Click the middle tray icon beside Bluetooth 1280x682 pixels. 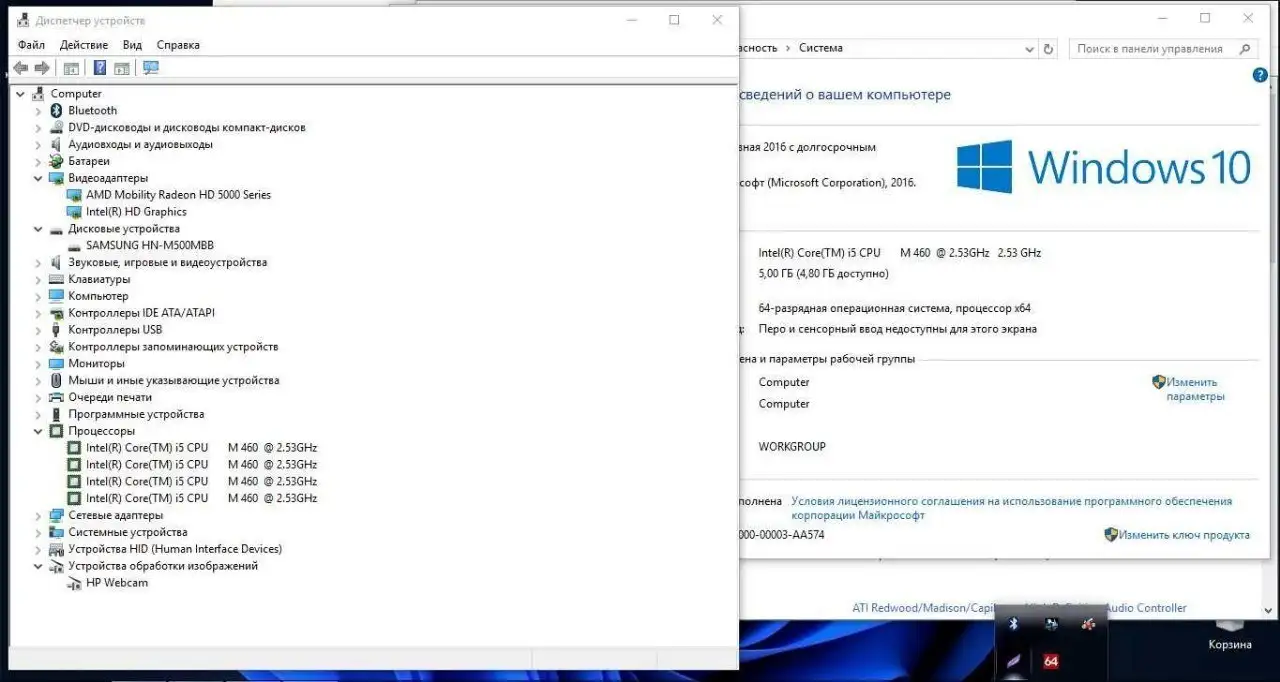(x=1050, y=624)
